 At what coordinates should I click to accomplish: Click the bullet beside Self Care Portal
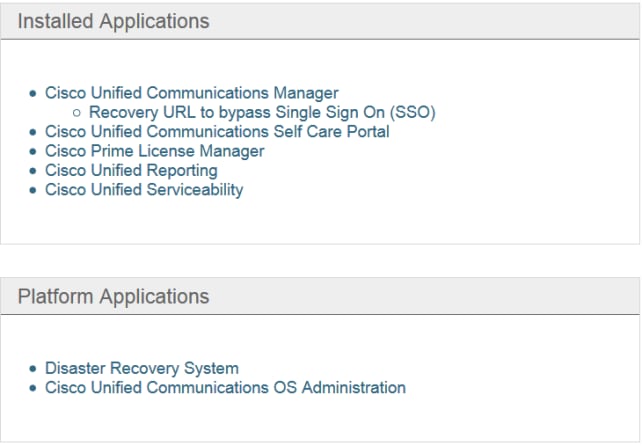coord(35,132)
